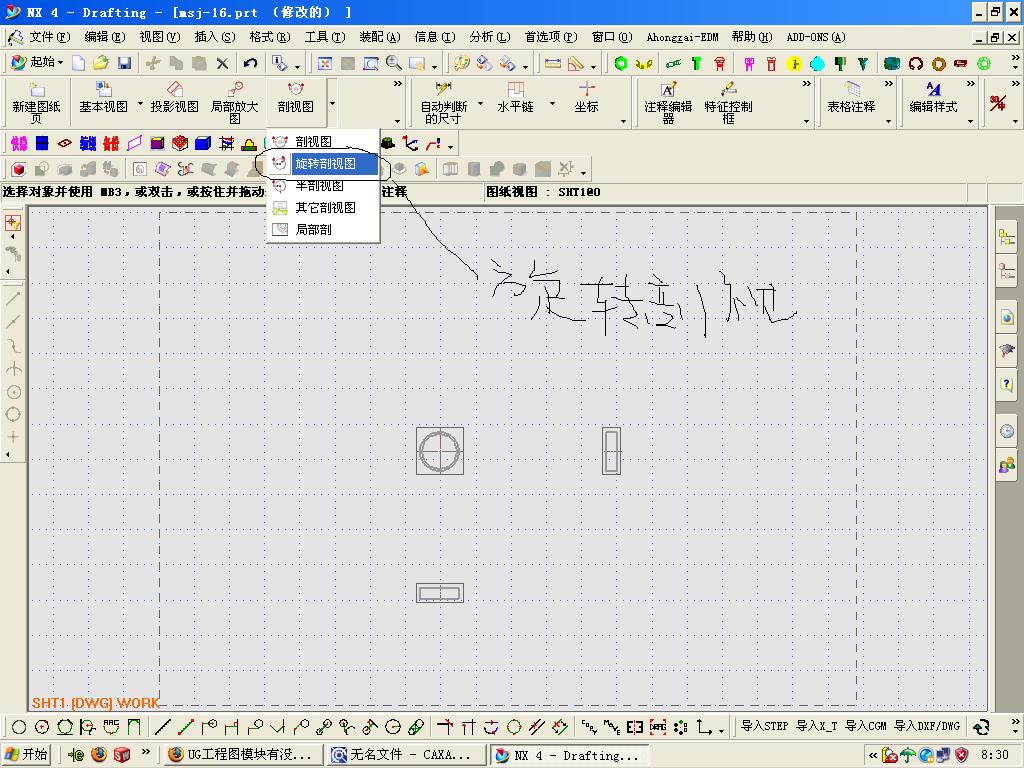This screenshot has height=768, width=1024.
Task: Click 新建图纸页 new sheet button
Action: tap(37, 103)
